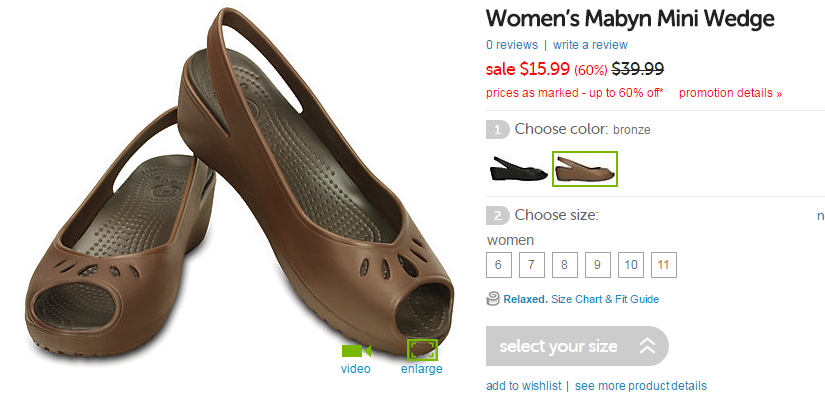Choose women's size 7
The image size is (825, 394).
tap(531, 265)
